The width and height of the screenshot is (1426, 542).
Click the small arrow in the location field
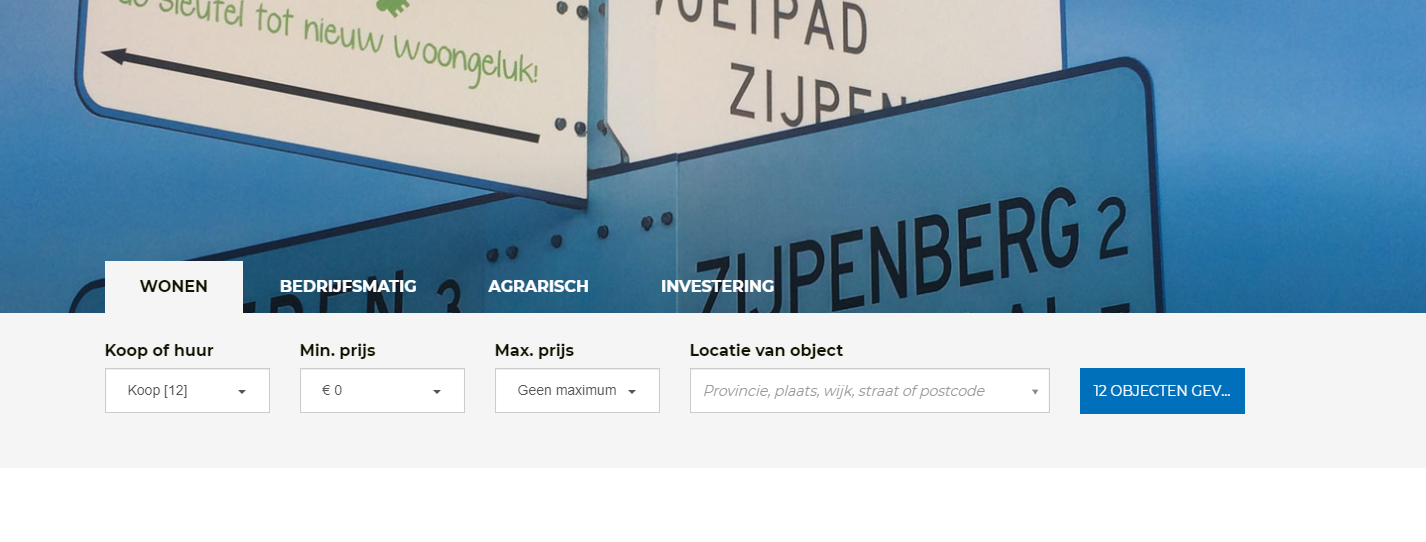pos(1035,392)
